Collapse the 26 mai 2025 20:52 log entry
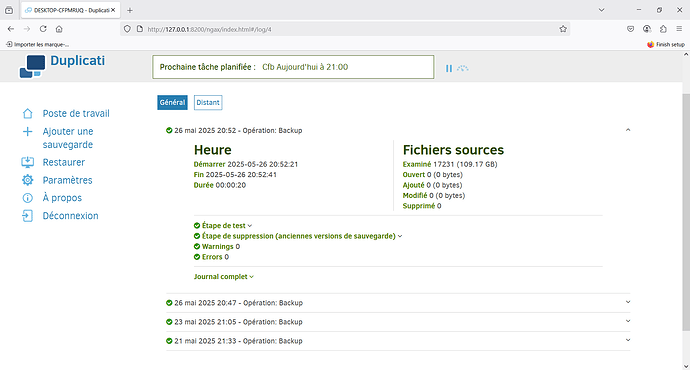The image size is (690, 370). click(x=628, y=130)
